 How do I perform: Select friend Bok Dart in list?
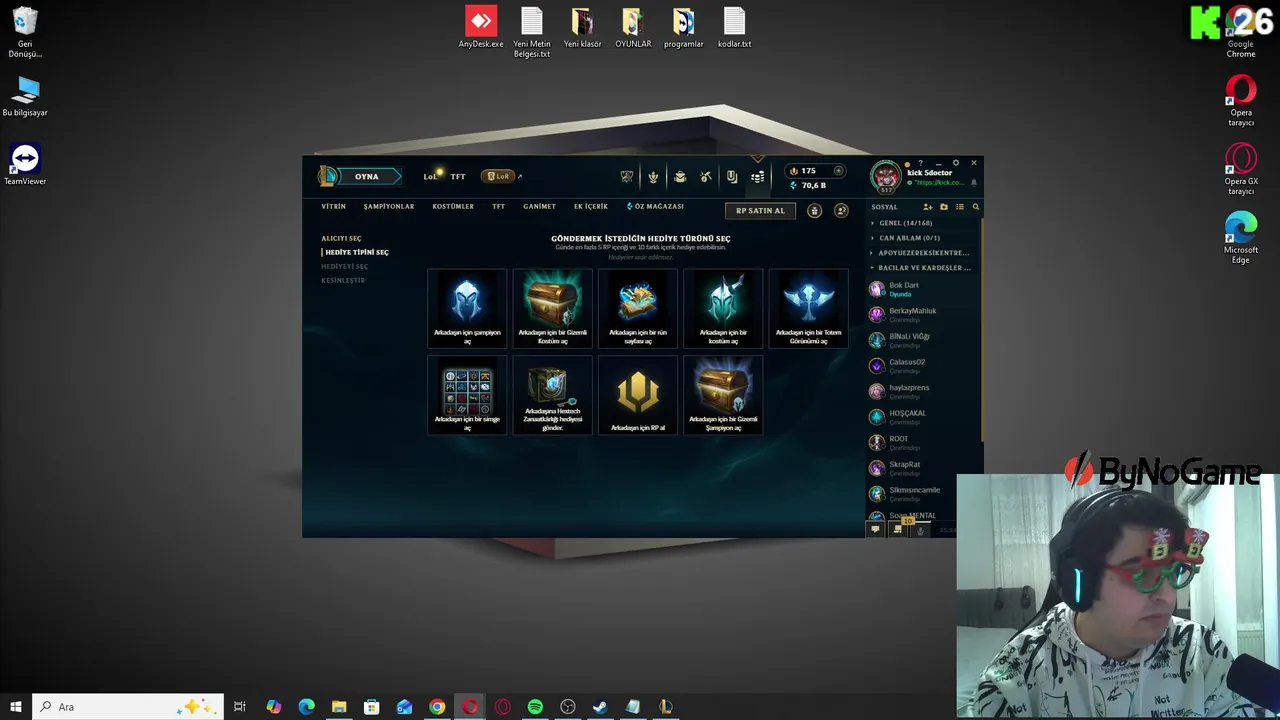[921, 289]
